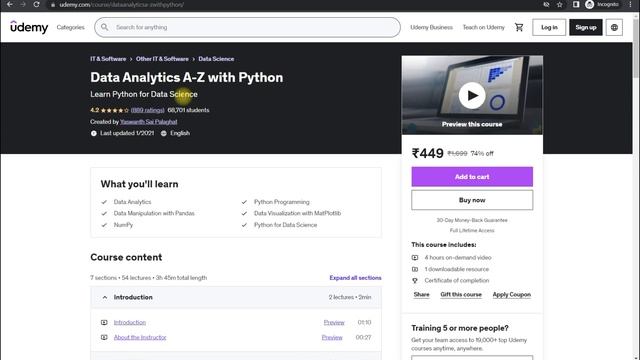
Task: Share this course
Action: coord(421,294)
